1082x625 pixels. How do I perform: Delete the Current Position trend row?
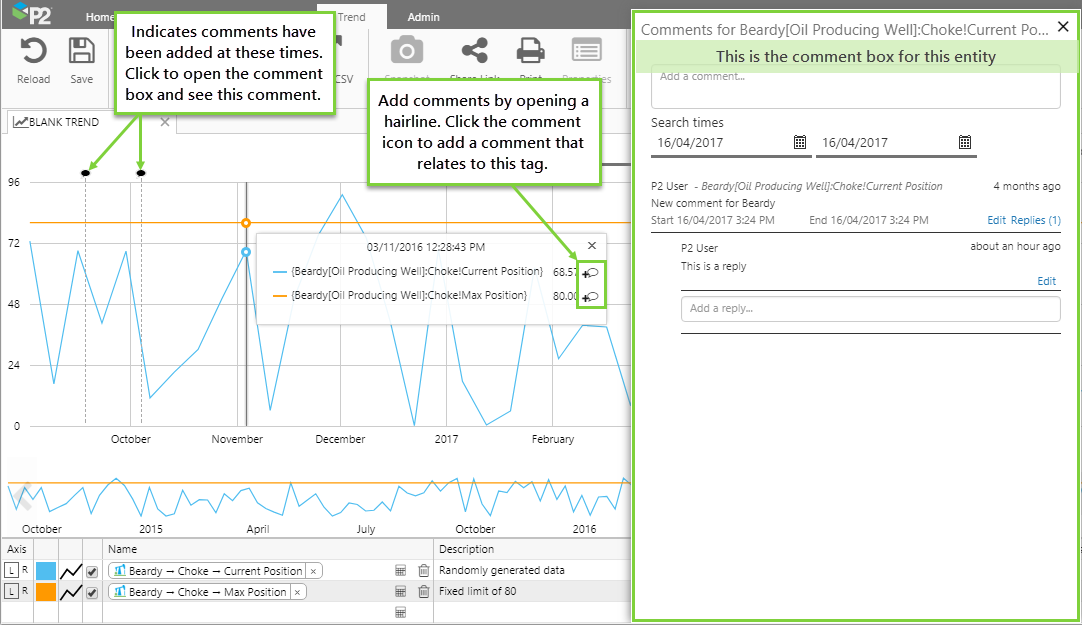point(424,571)
